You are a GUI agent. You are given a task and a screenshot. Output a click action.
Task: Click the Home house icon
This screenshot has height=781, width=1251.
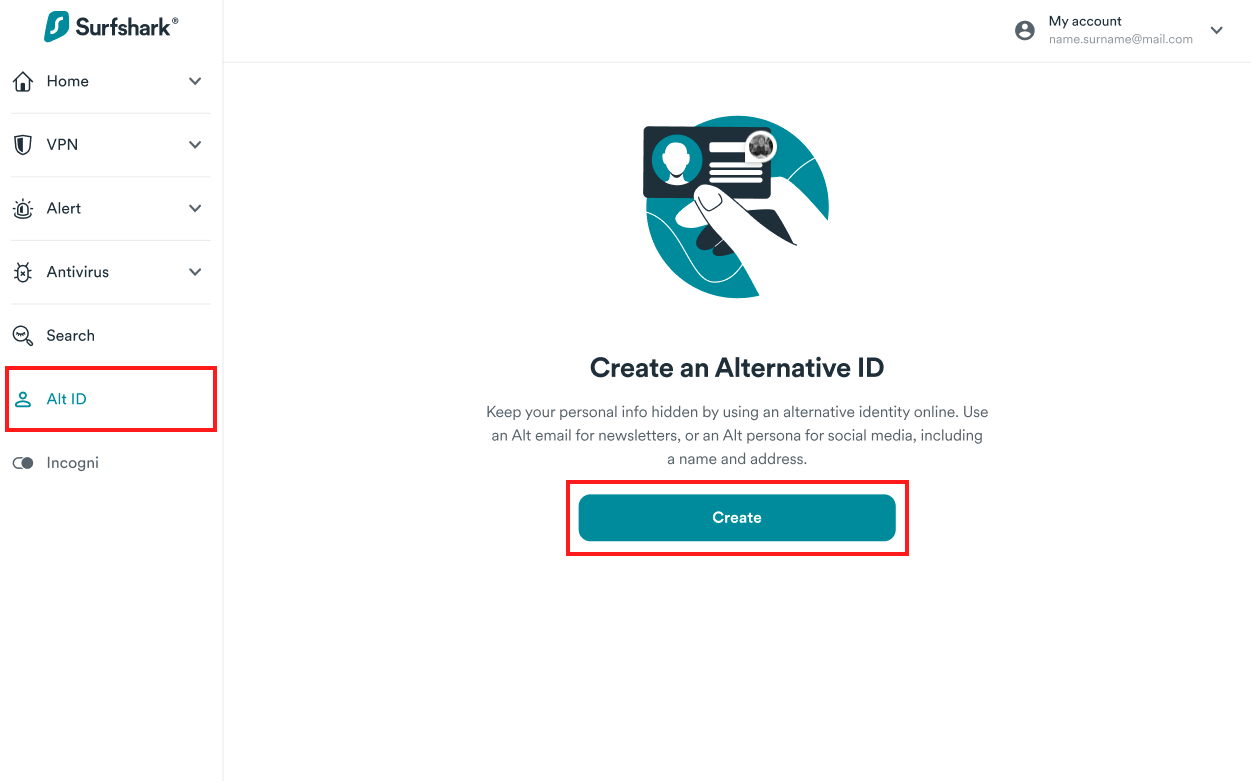pyautogui.click(x=22, y=82)
